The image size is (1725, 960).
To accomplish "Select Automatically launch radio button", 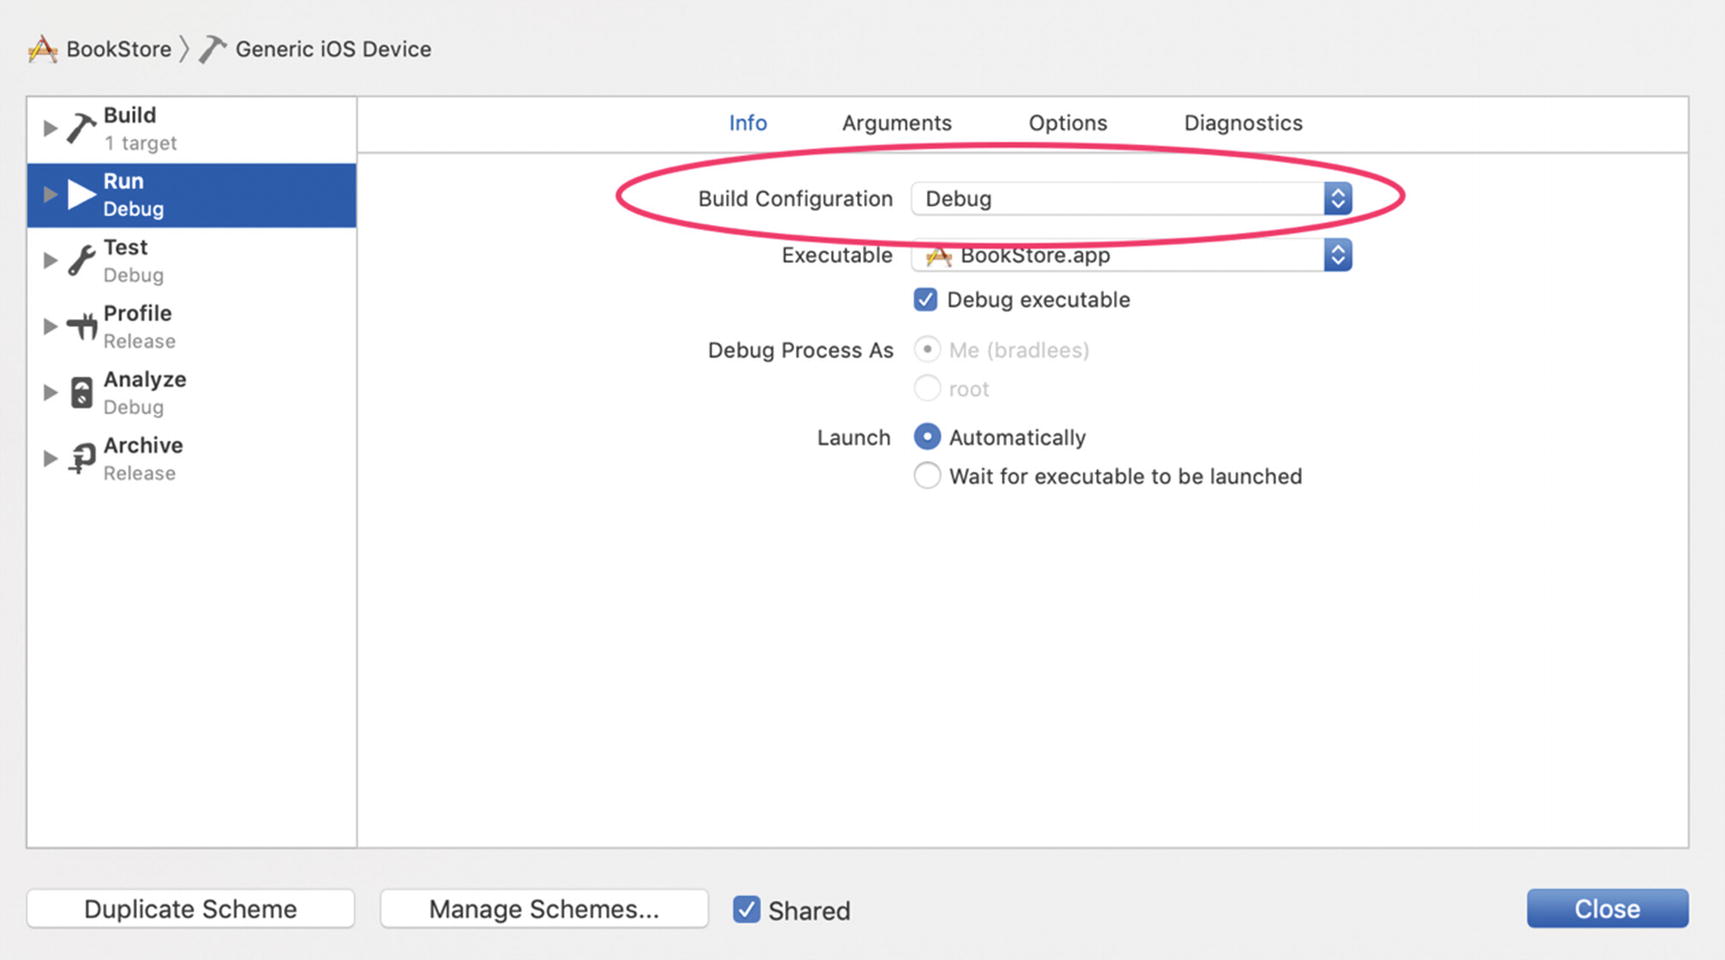I will 927,437.
